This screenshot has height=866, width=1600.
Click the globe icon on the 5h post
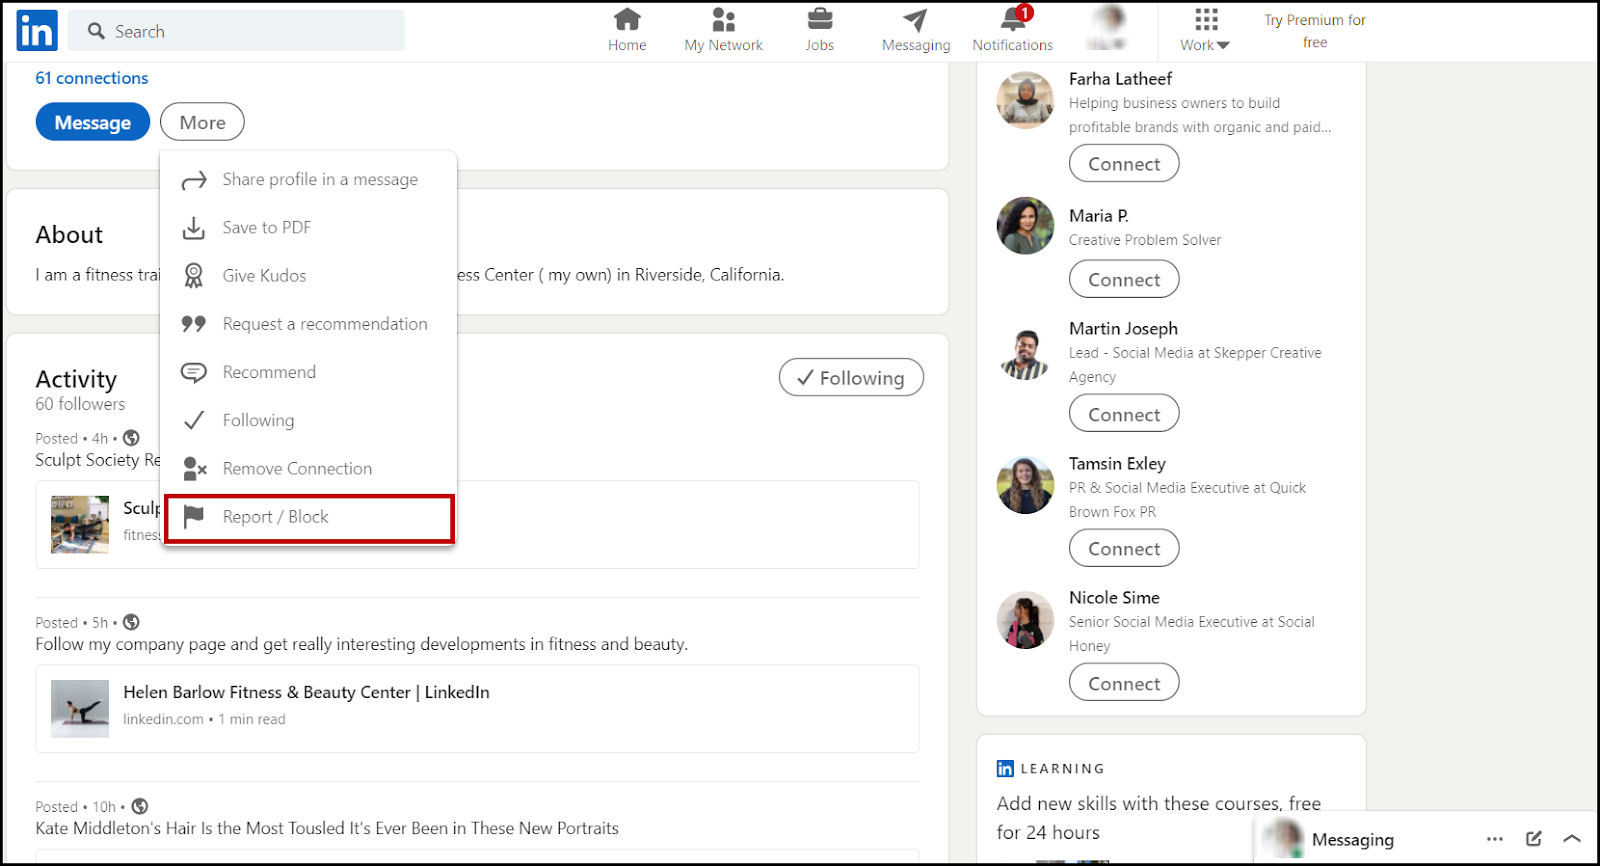point(131,622)
